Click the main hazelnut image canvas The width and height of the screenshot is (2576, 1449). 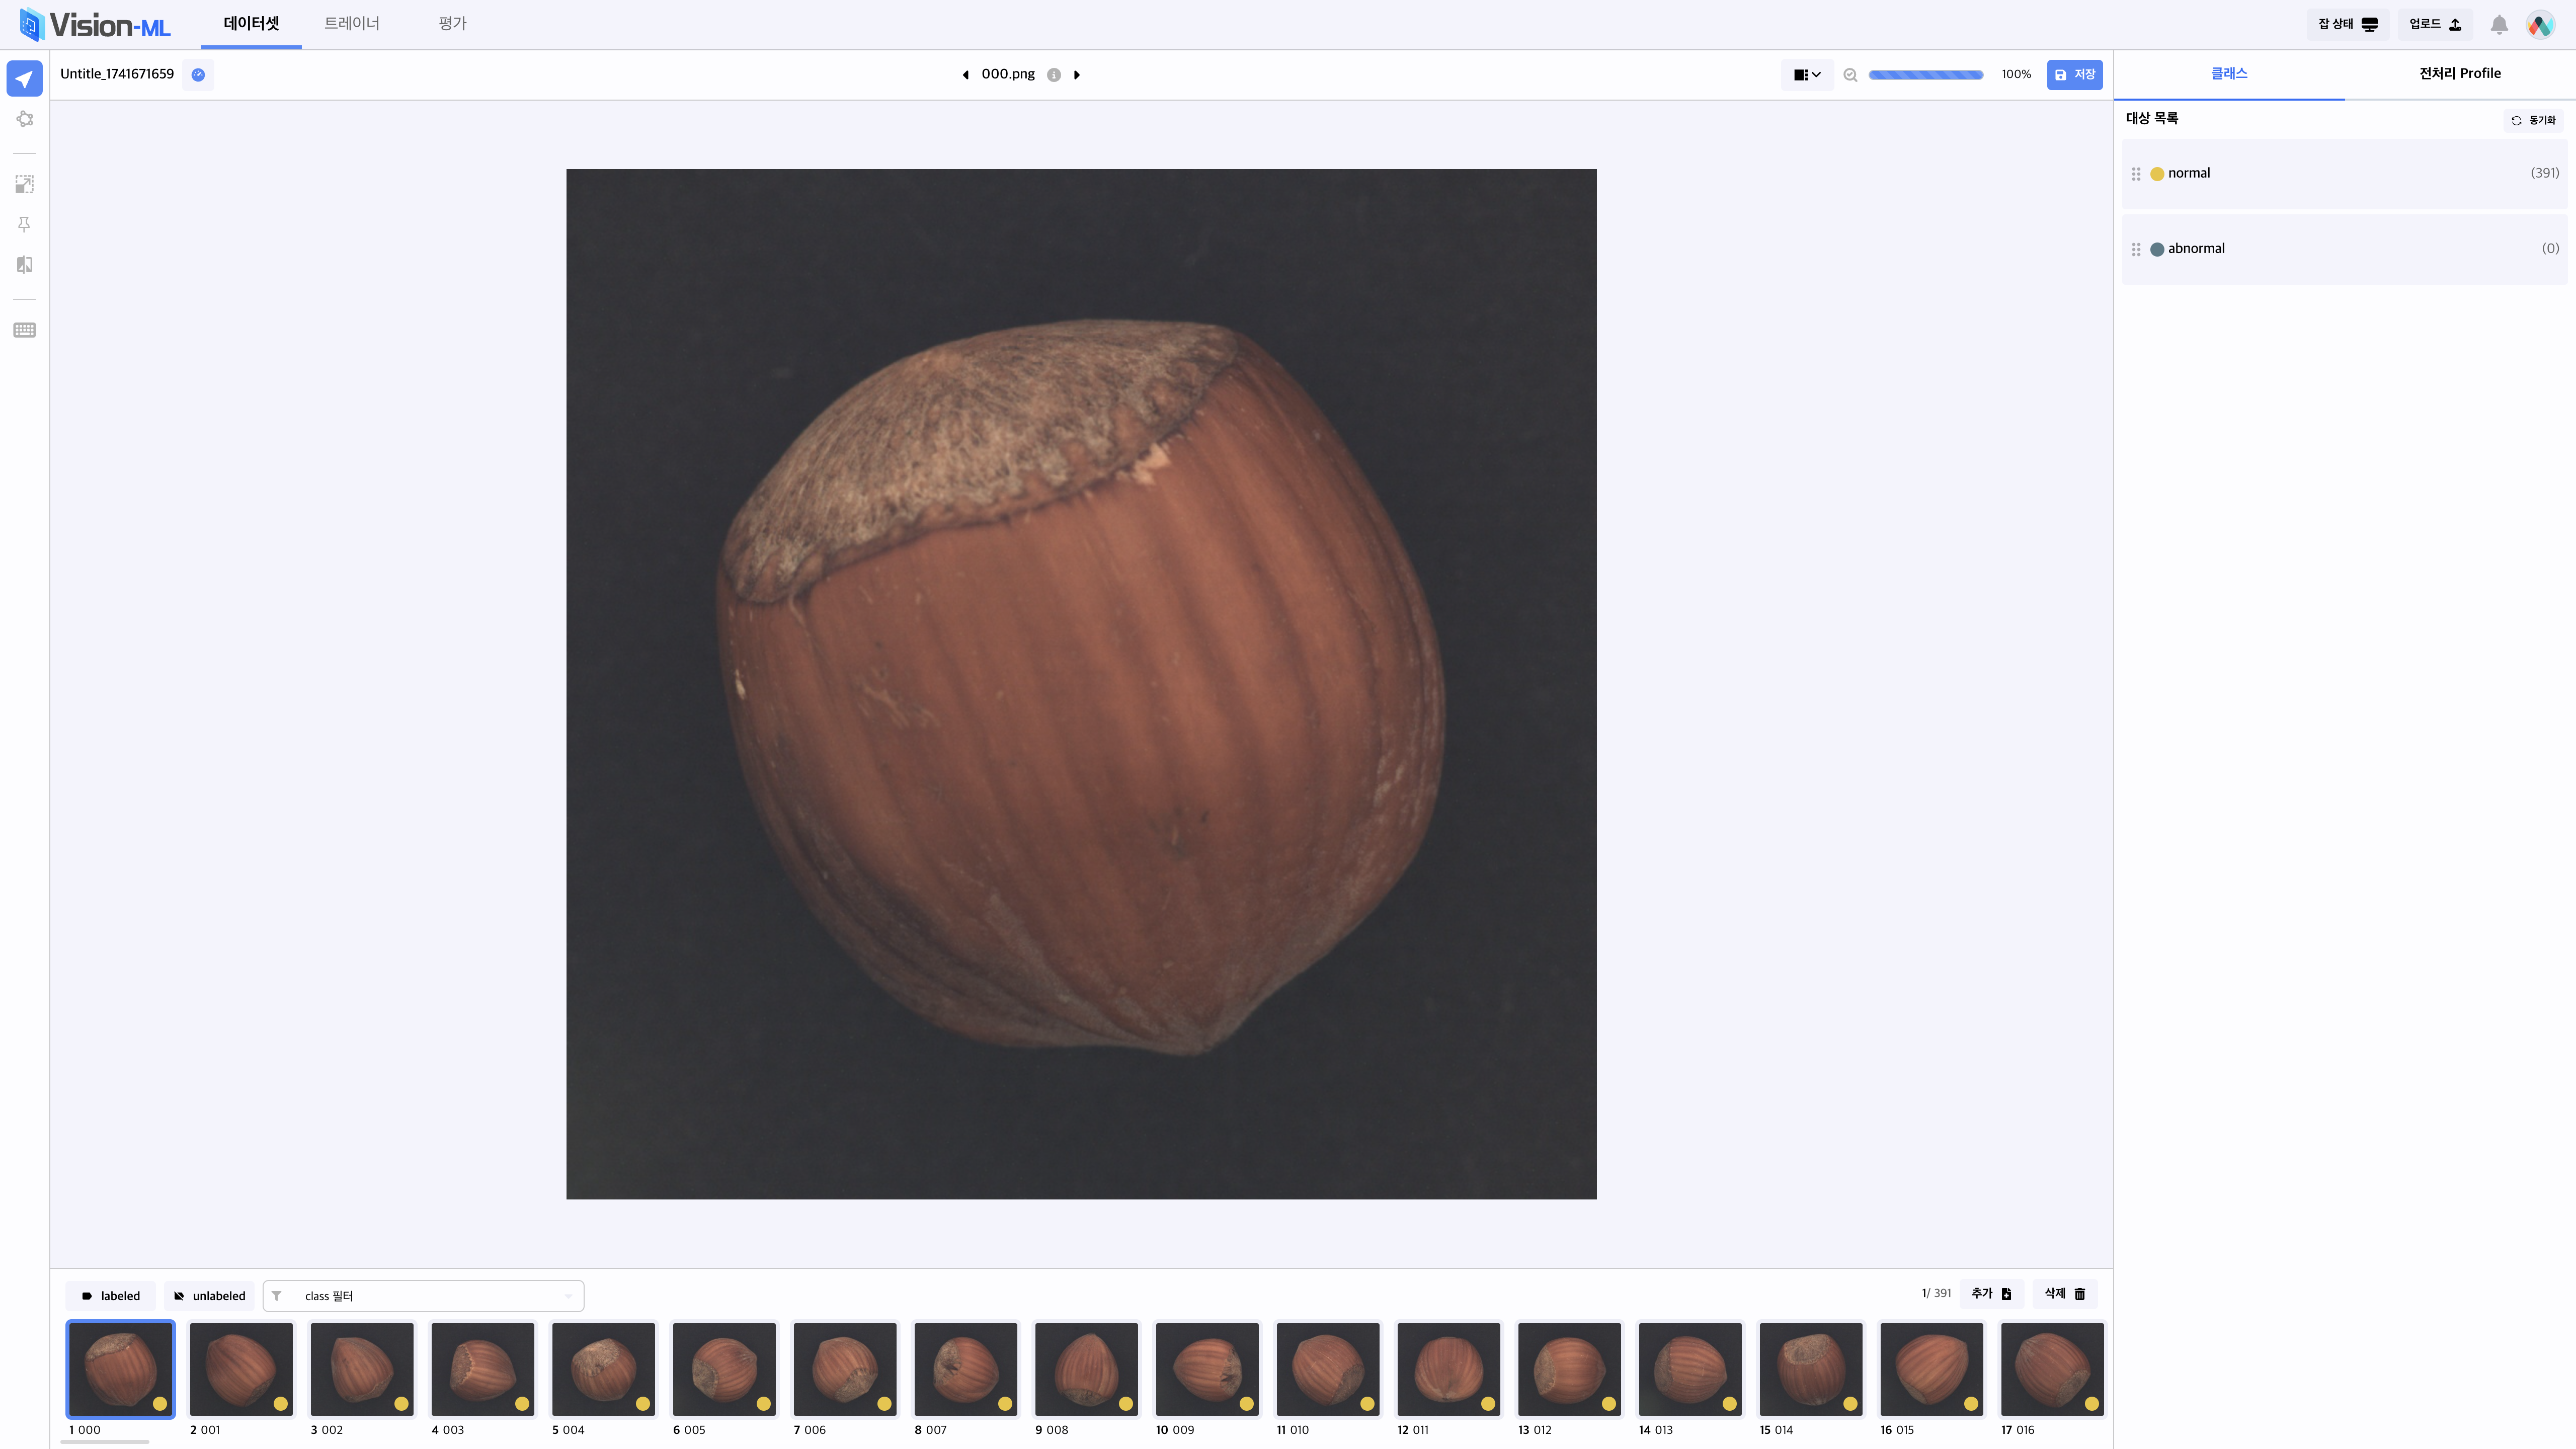click(1081, 684)
